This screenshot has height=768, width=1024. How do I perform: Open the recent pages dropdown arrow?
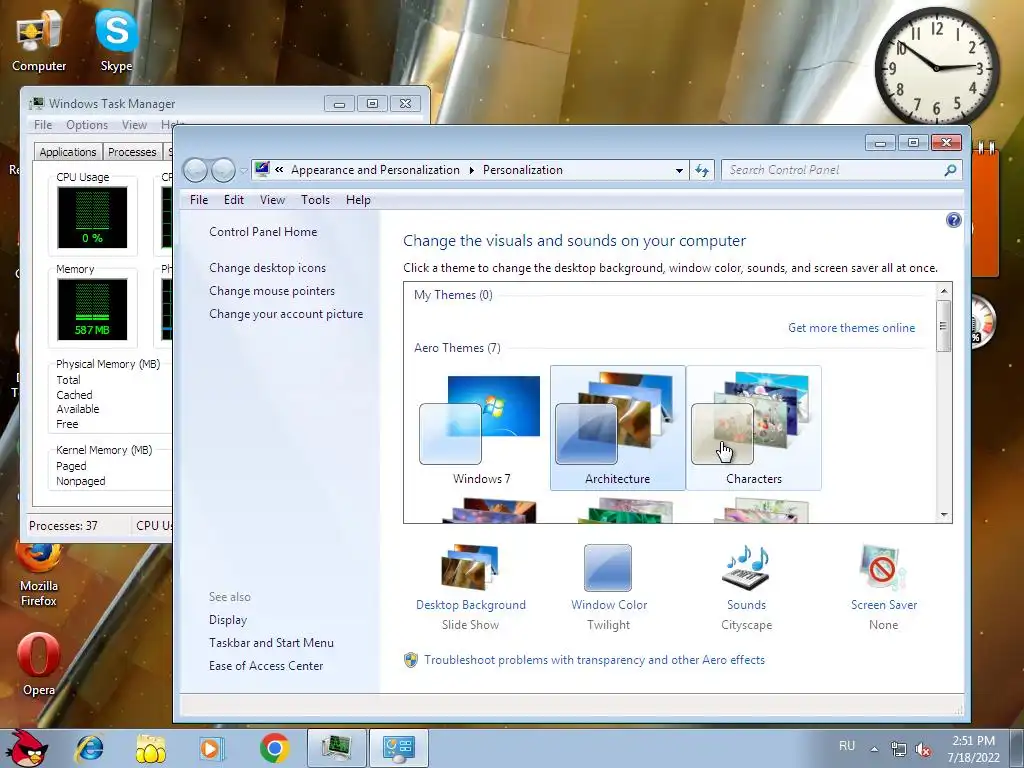click(243, 170)
